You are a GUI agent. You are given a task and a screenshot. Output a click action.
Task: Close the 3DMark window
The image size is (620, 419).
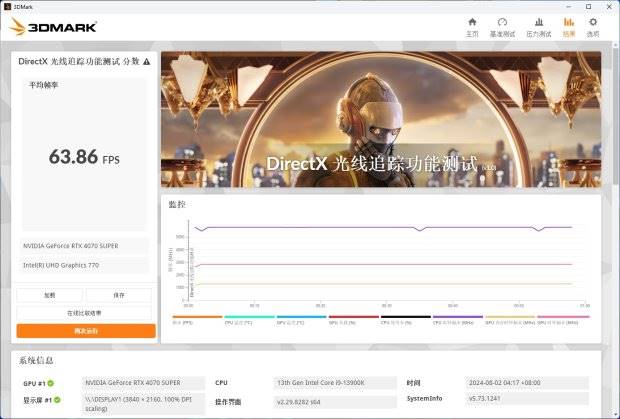click(x=609, y=7)
